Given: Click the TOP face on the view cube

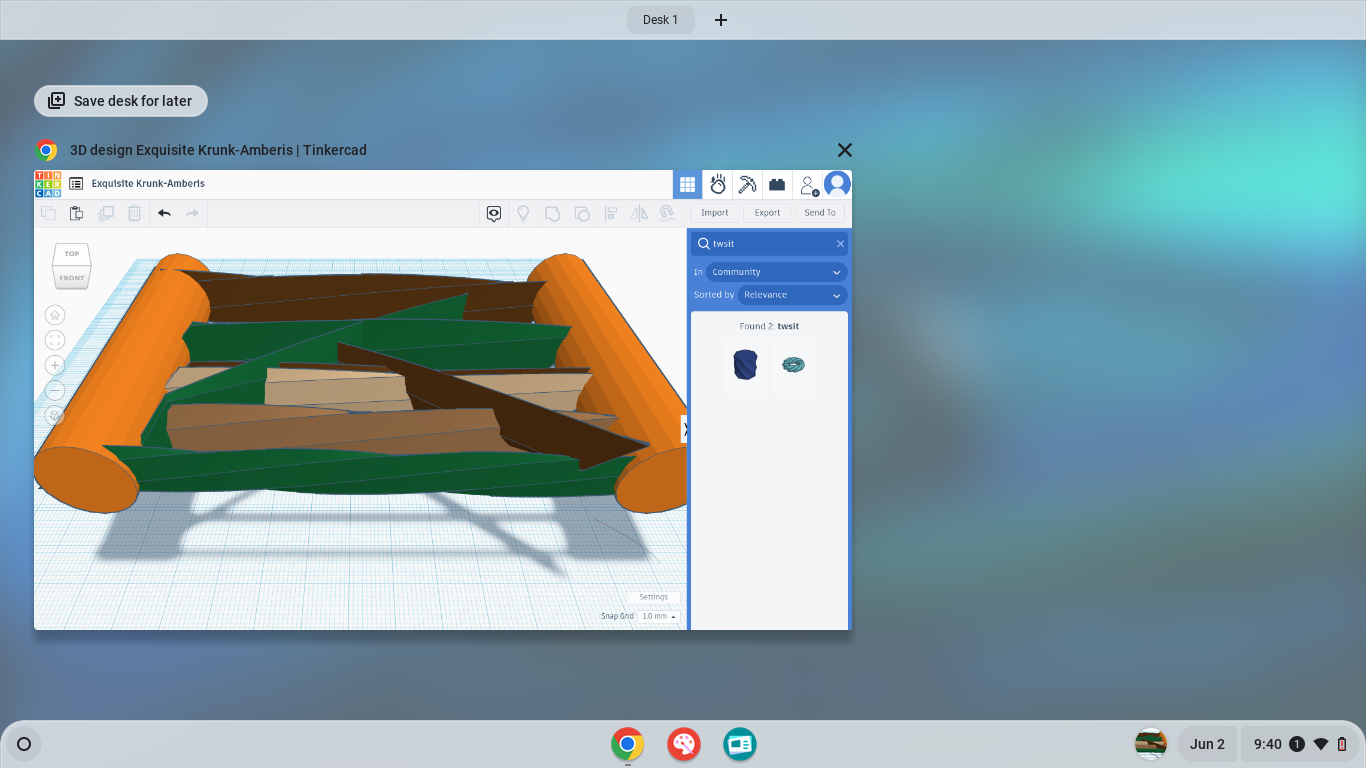Looking at the screenshot, I should click(x=70, y=253).
